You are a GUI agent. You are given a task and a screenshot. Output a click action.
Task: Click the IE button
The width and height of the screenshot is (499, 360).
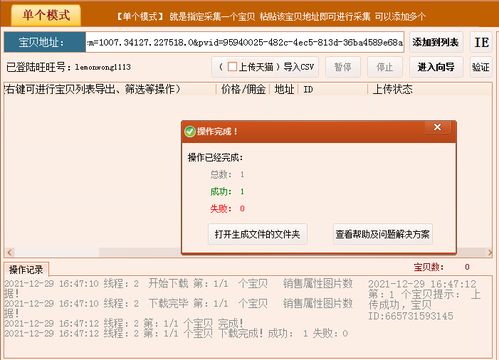[481, 42]
